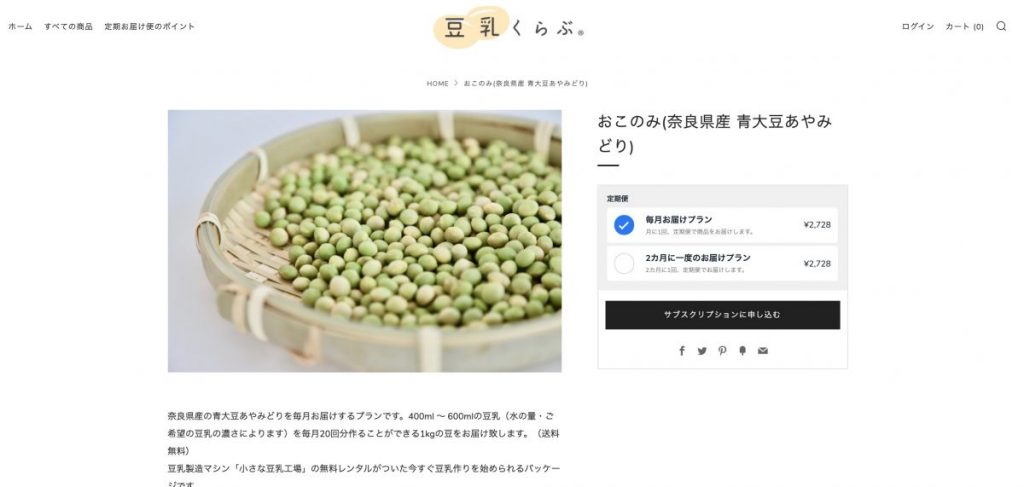Click the green soybean product photo

364,241
